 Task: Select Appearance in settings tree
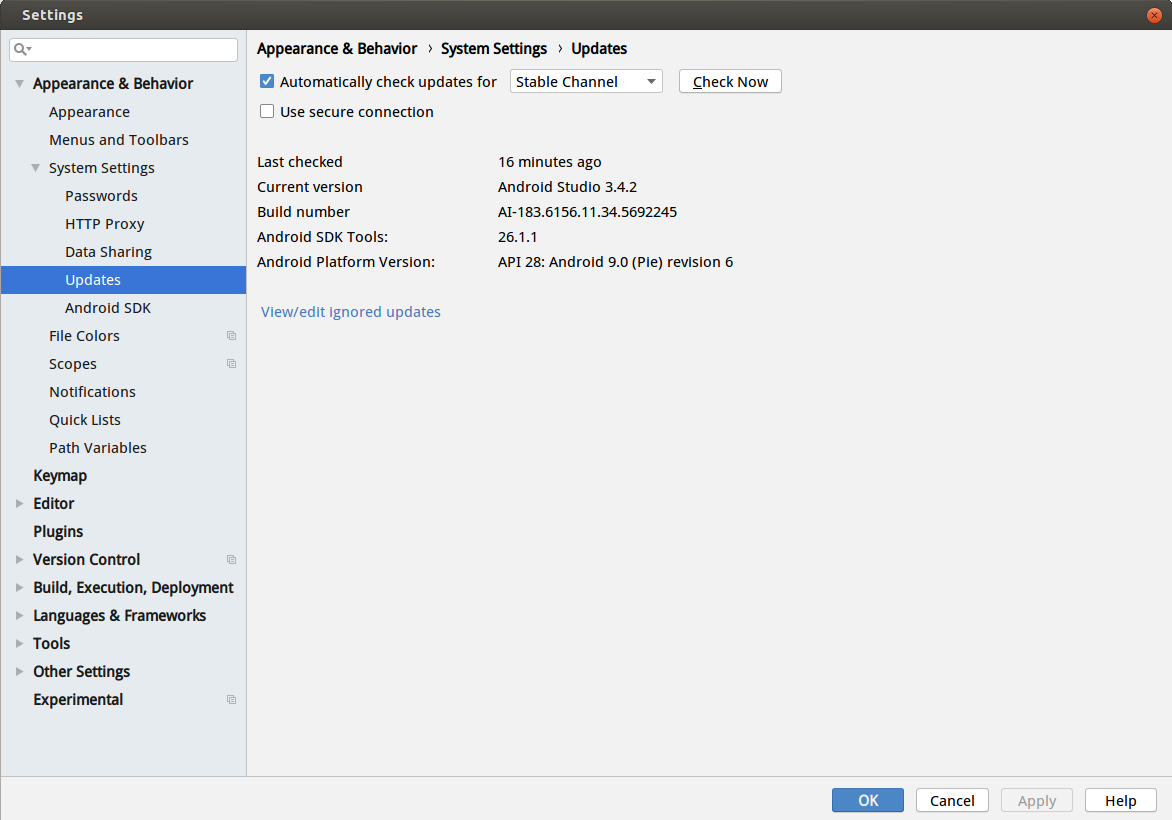pyautogui.click(x=90, y=112)
